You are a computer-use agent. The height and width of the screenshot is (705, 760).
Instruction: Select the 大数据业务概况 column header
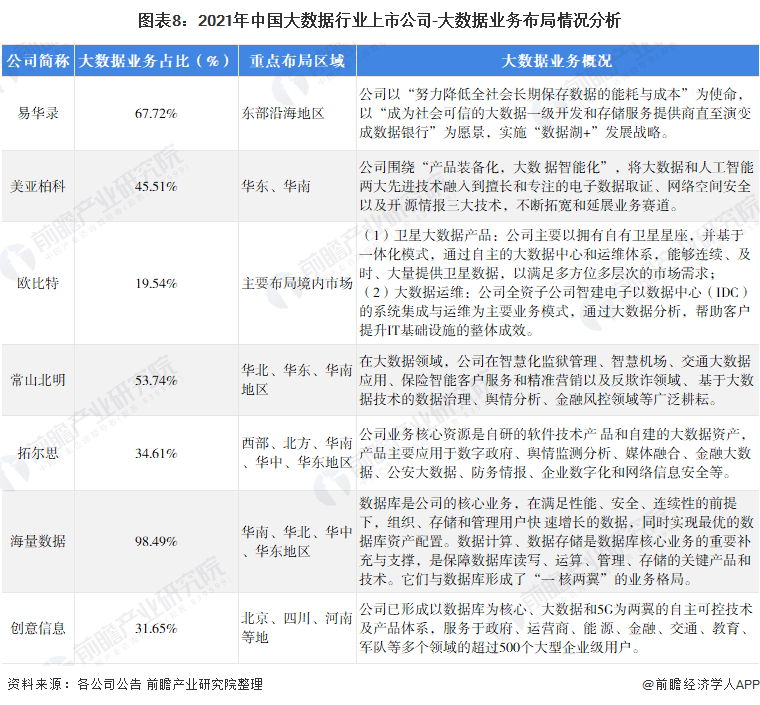pos(557,61)
